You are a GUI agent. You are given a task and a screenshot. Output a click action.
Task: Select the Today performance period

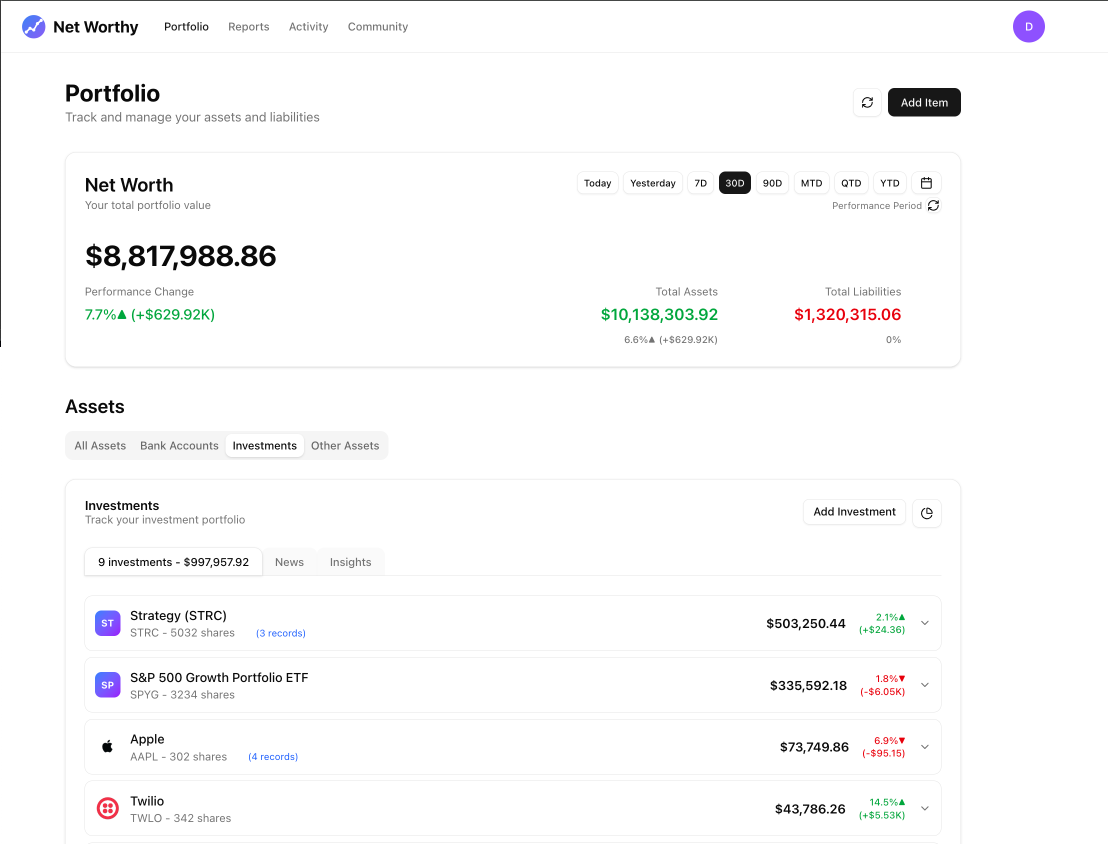597,183
